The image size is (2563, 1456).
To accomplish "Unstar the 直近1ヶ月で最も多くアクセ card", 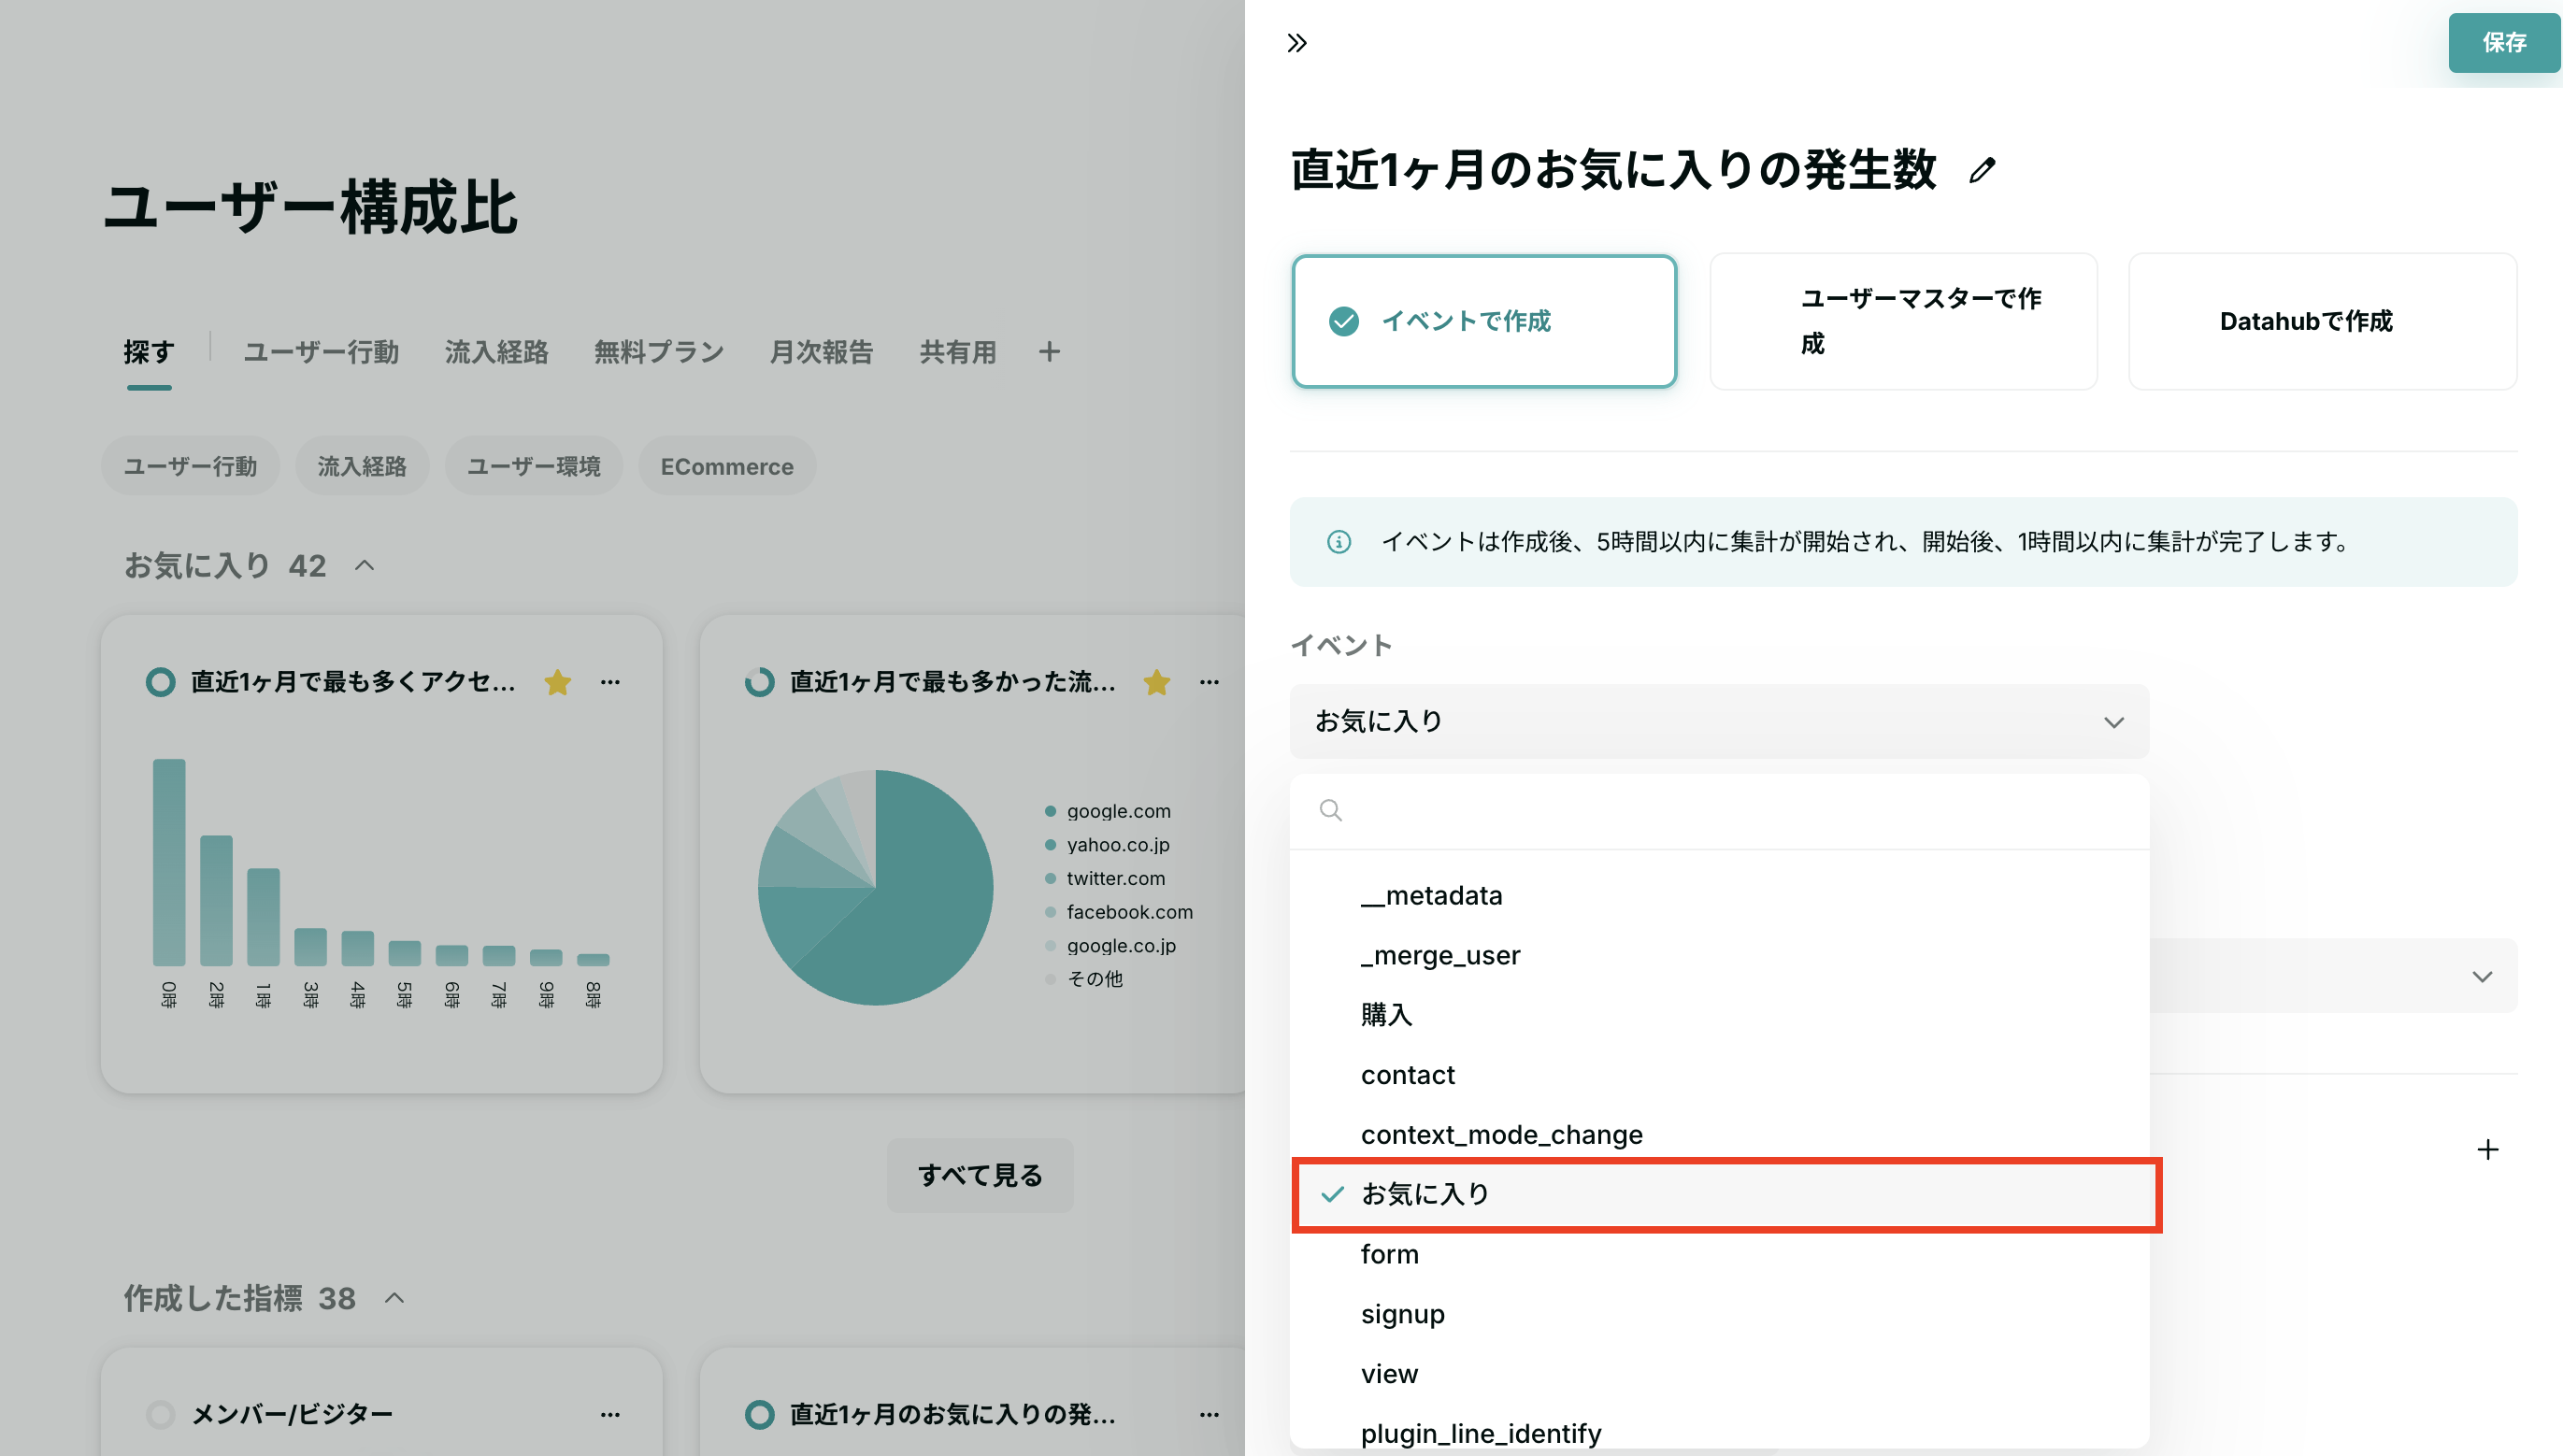I will tap(558, 682).
